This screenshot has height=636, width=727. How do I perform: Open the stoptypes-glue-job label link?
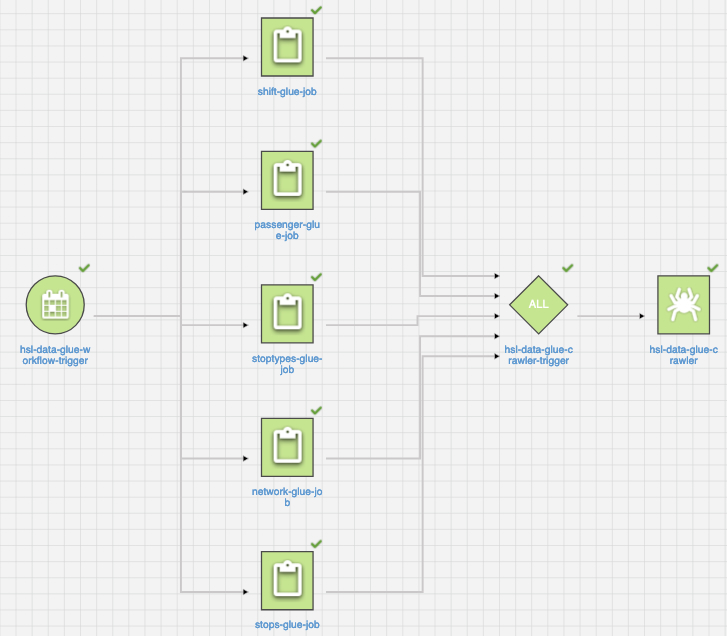[x=287, y=364]
